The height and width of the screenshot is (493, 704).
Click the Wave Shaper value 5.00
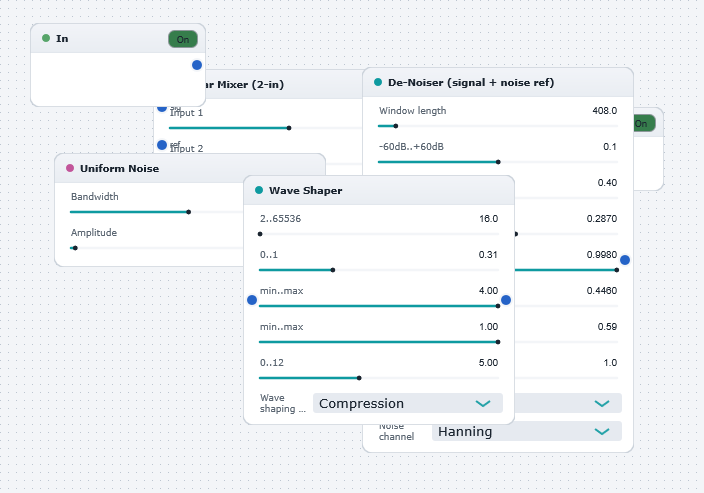(x=488, y=362)
